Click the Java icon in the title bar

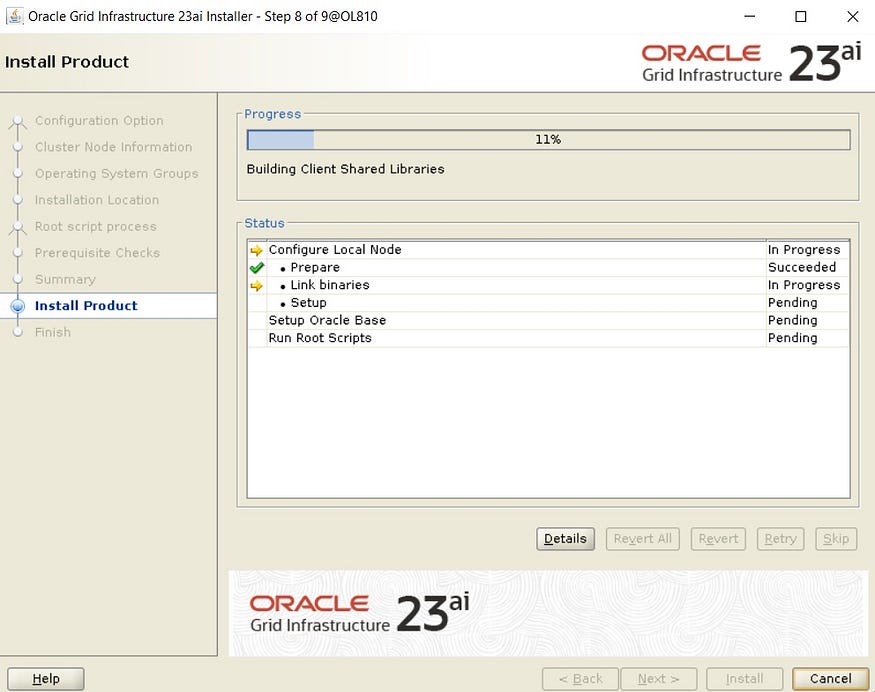click(15, 16)
